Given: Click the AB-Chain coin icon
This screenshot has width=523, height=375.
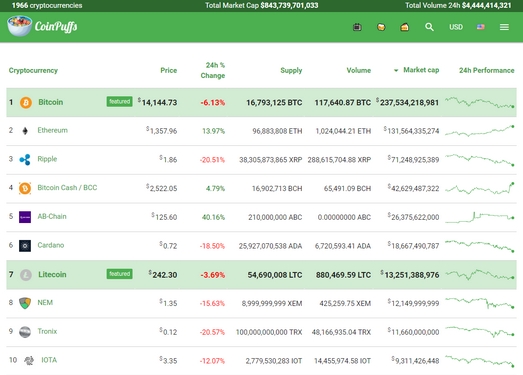Looking at the screenshot, I should (25, 217).
